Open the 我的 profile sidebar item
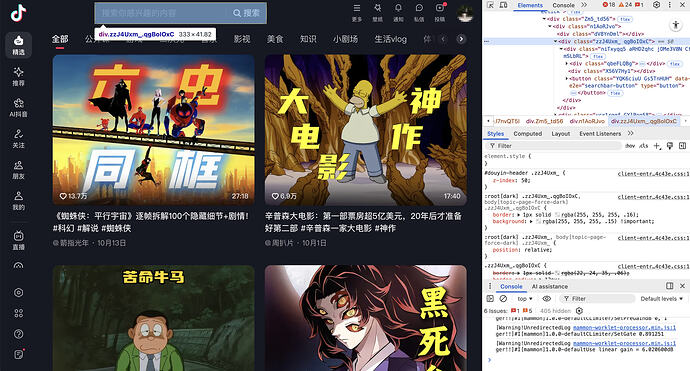This screenshot has width=690, height=371. [18, 201]
